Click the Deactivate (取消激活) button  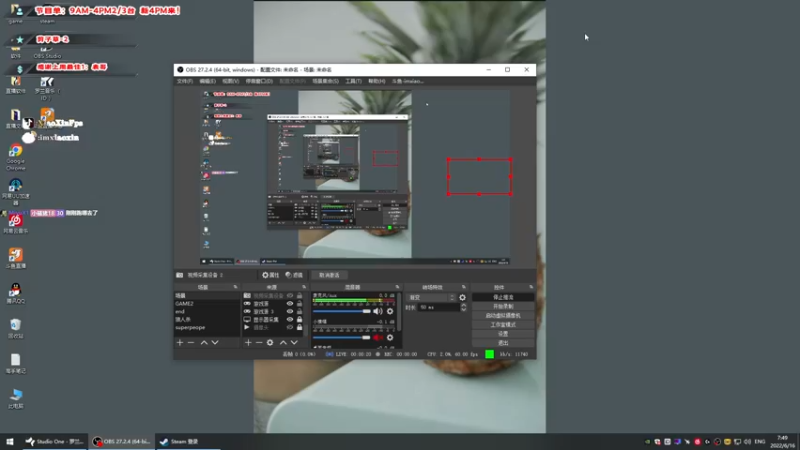click(x=329, y=275)
